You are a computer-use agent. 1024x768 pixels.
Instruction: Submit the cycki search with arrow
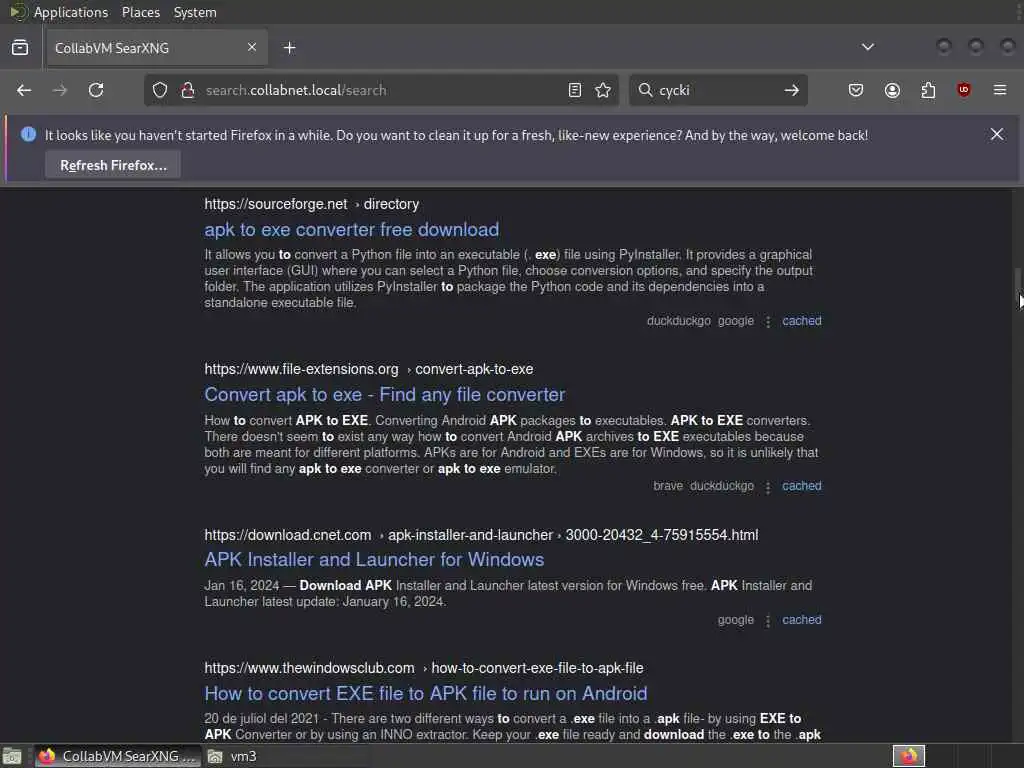792,90
